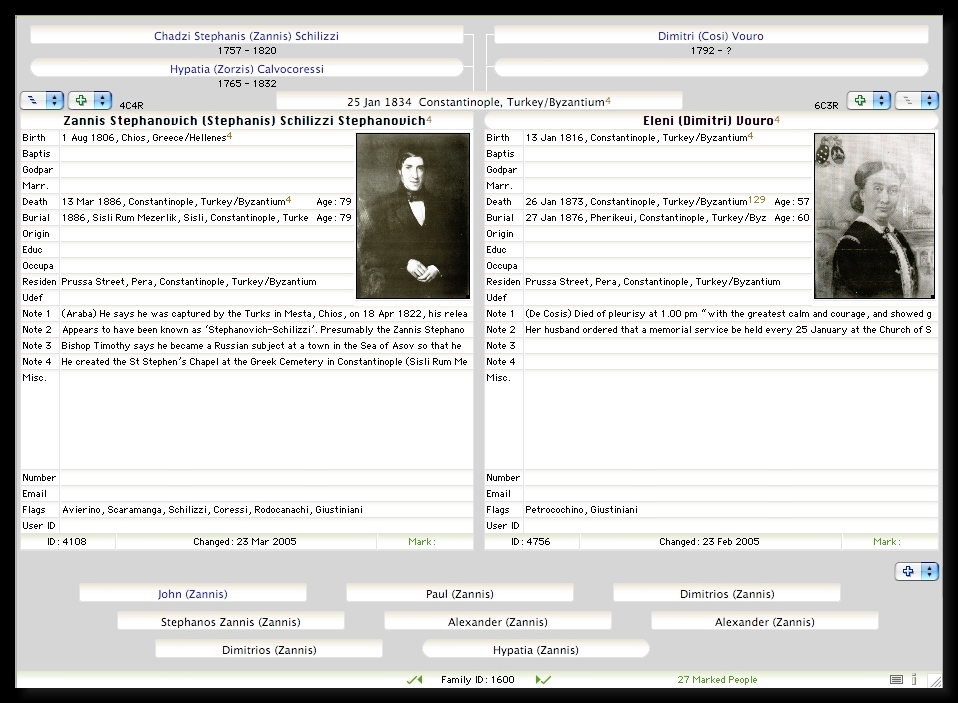Select child John (Zannis)
Image resolution: width=958 pixels, height=703 pixels.
point(192,594)
